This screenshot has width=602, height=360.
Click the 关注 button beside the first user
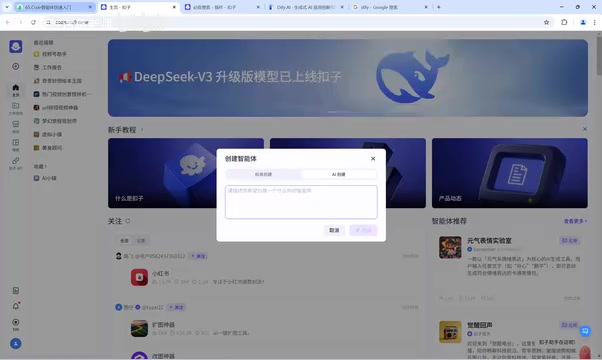(x=198, y=256)
